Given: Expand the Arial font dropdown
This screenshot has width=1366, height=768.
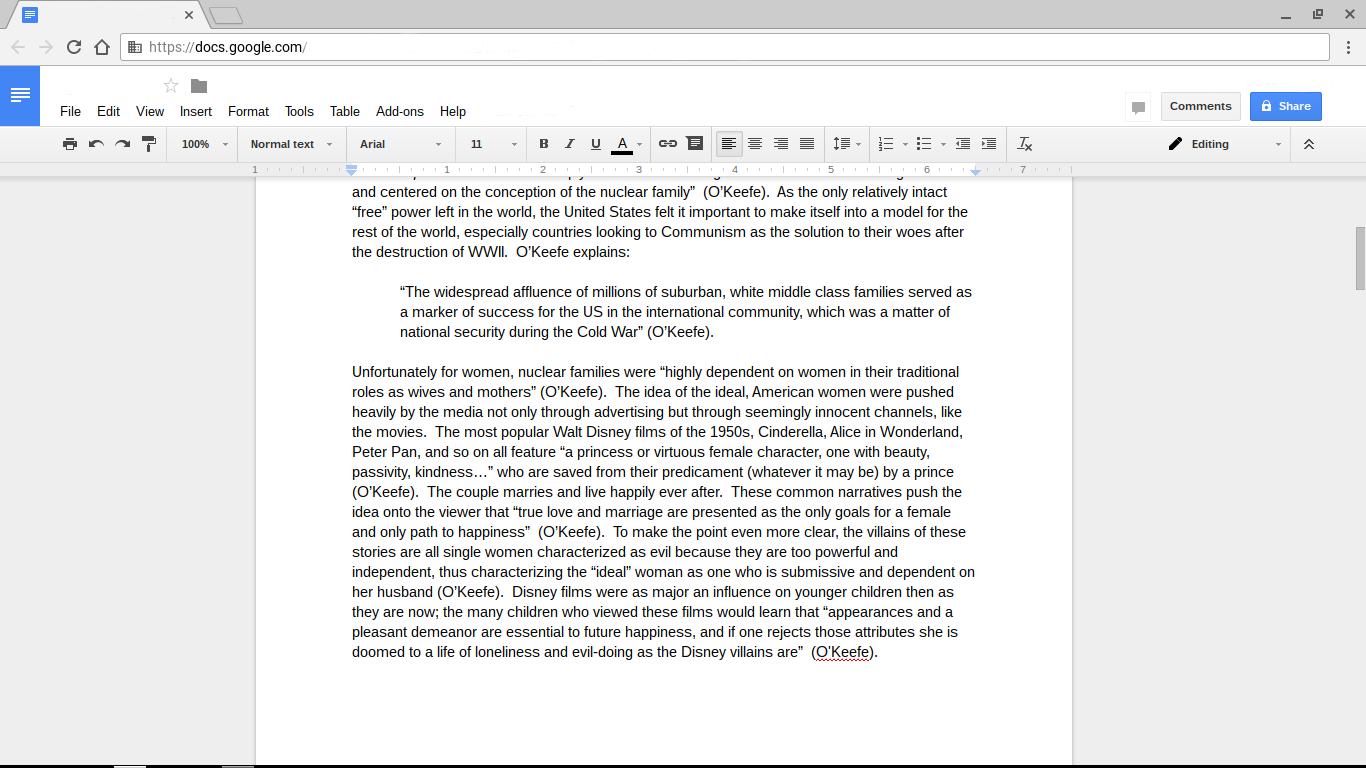Looking at the screenshot, I should [400, 144].
